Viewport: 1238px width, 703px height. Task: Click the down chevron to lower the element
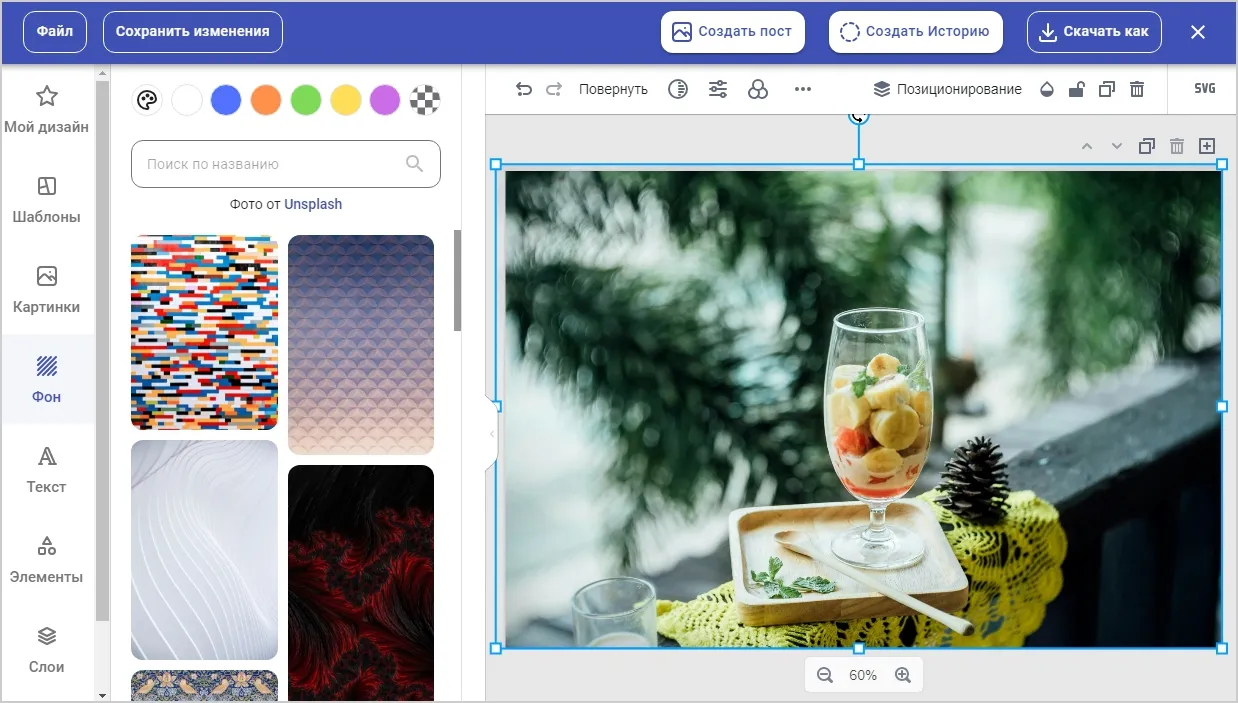point(1116,145)
